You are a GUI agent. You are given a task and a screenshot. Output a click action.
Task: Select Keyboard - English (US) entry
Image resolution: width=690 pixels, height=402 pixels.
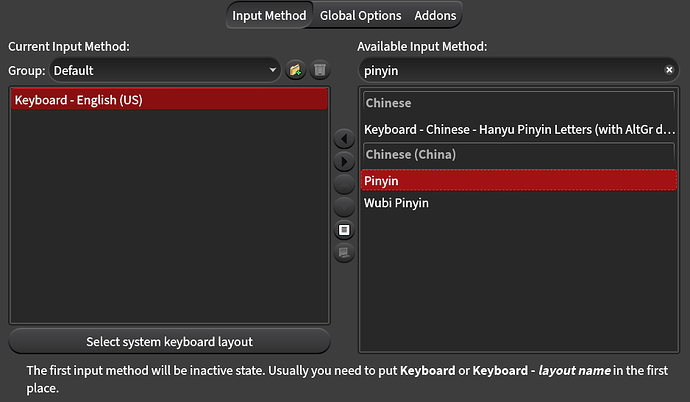tap(169, 100)
